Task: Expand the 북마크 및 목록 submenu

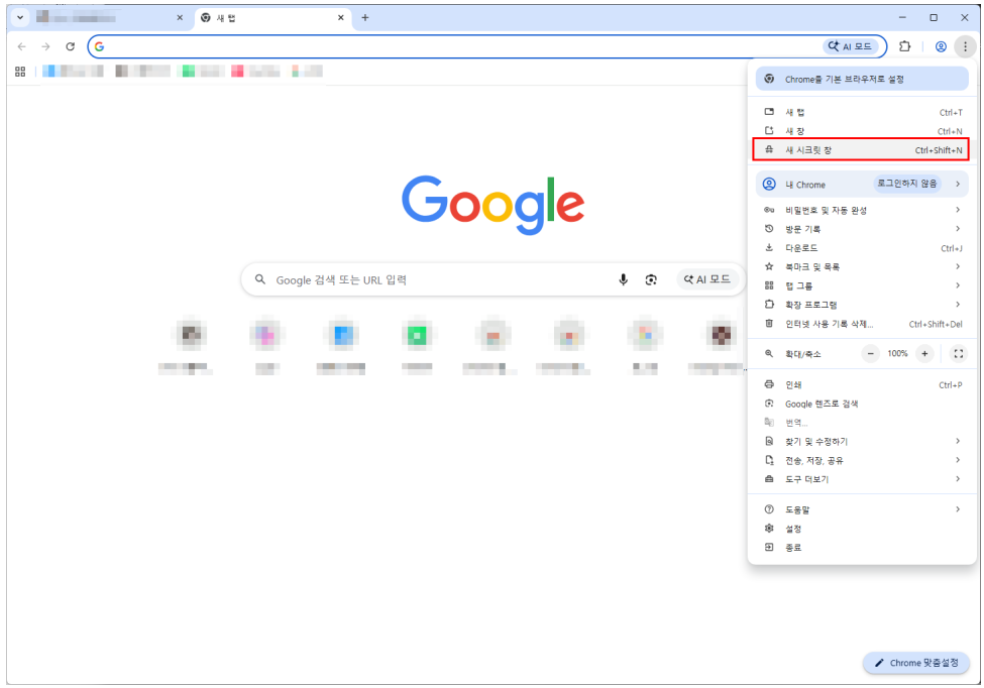Action: 861,267
